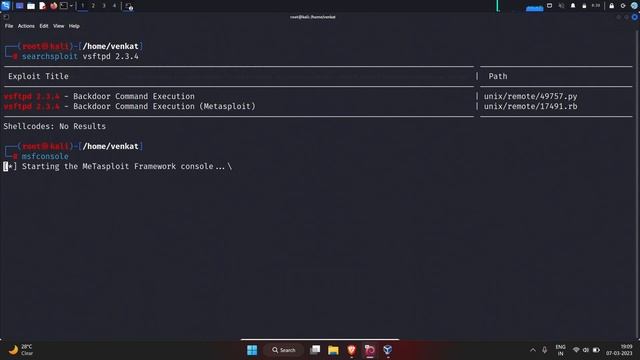Image resolution: width=640 pixels, height=360 pixels.
Task: Click the 'Exploit Title' column header
Action: [38, 76]
